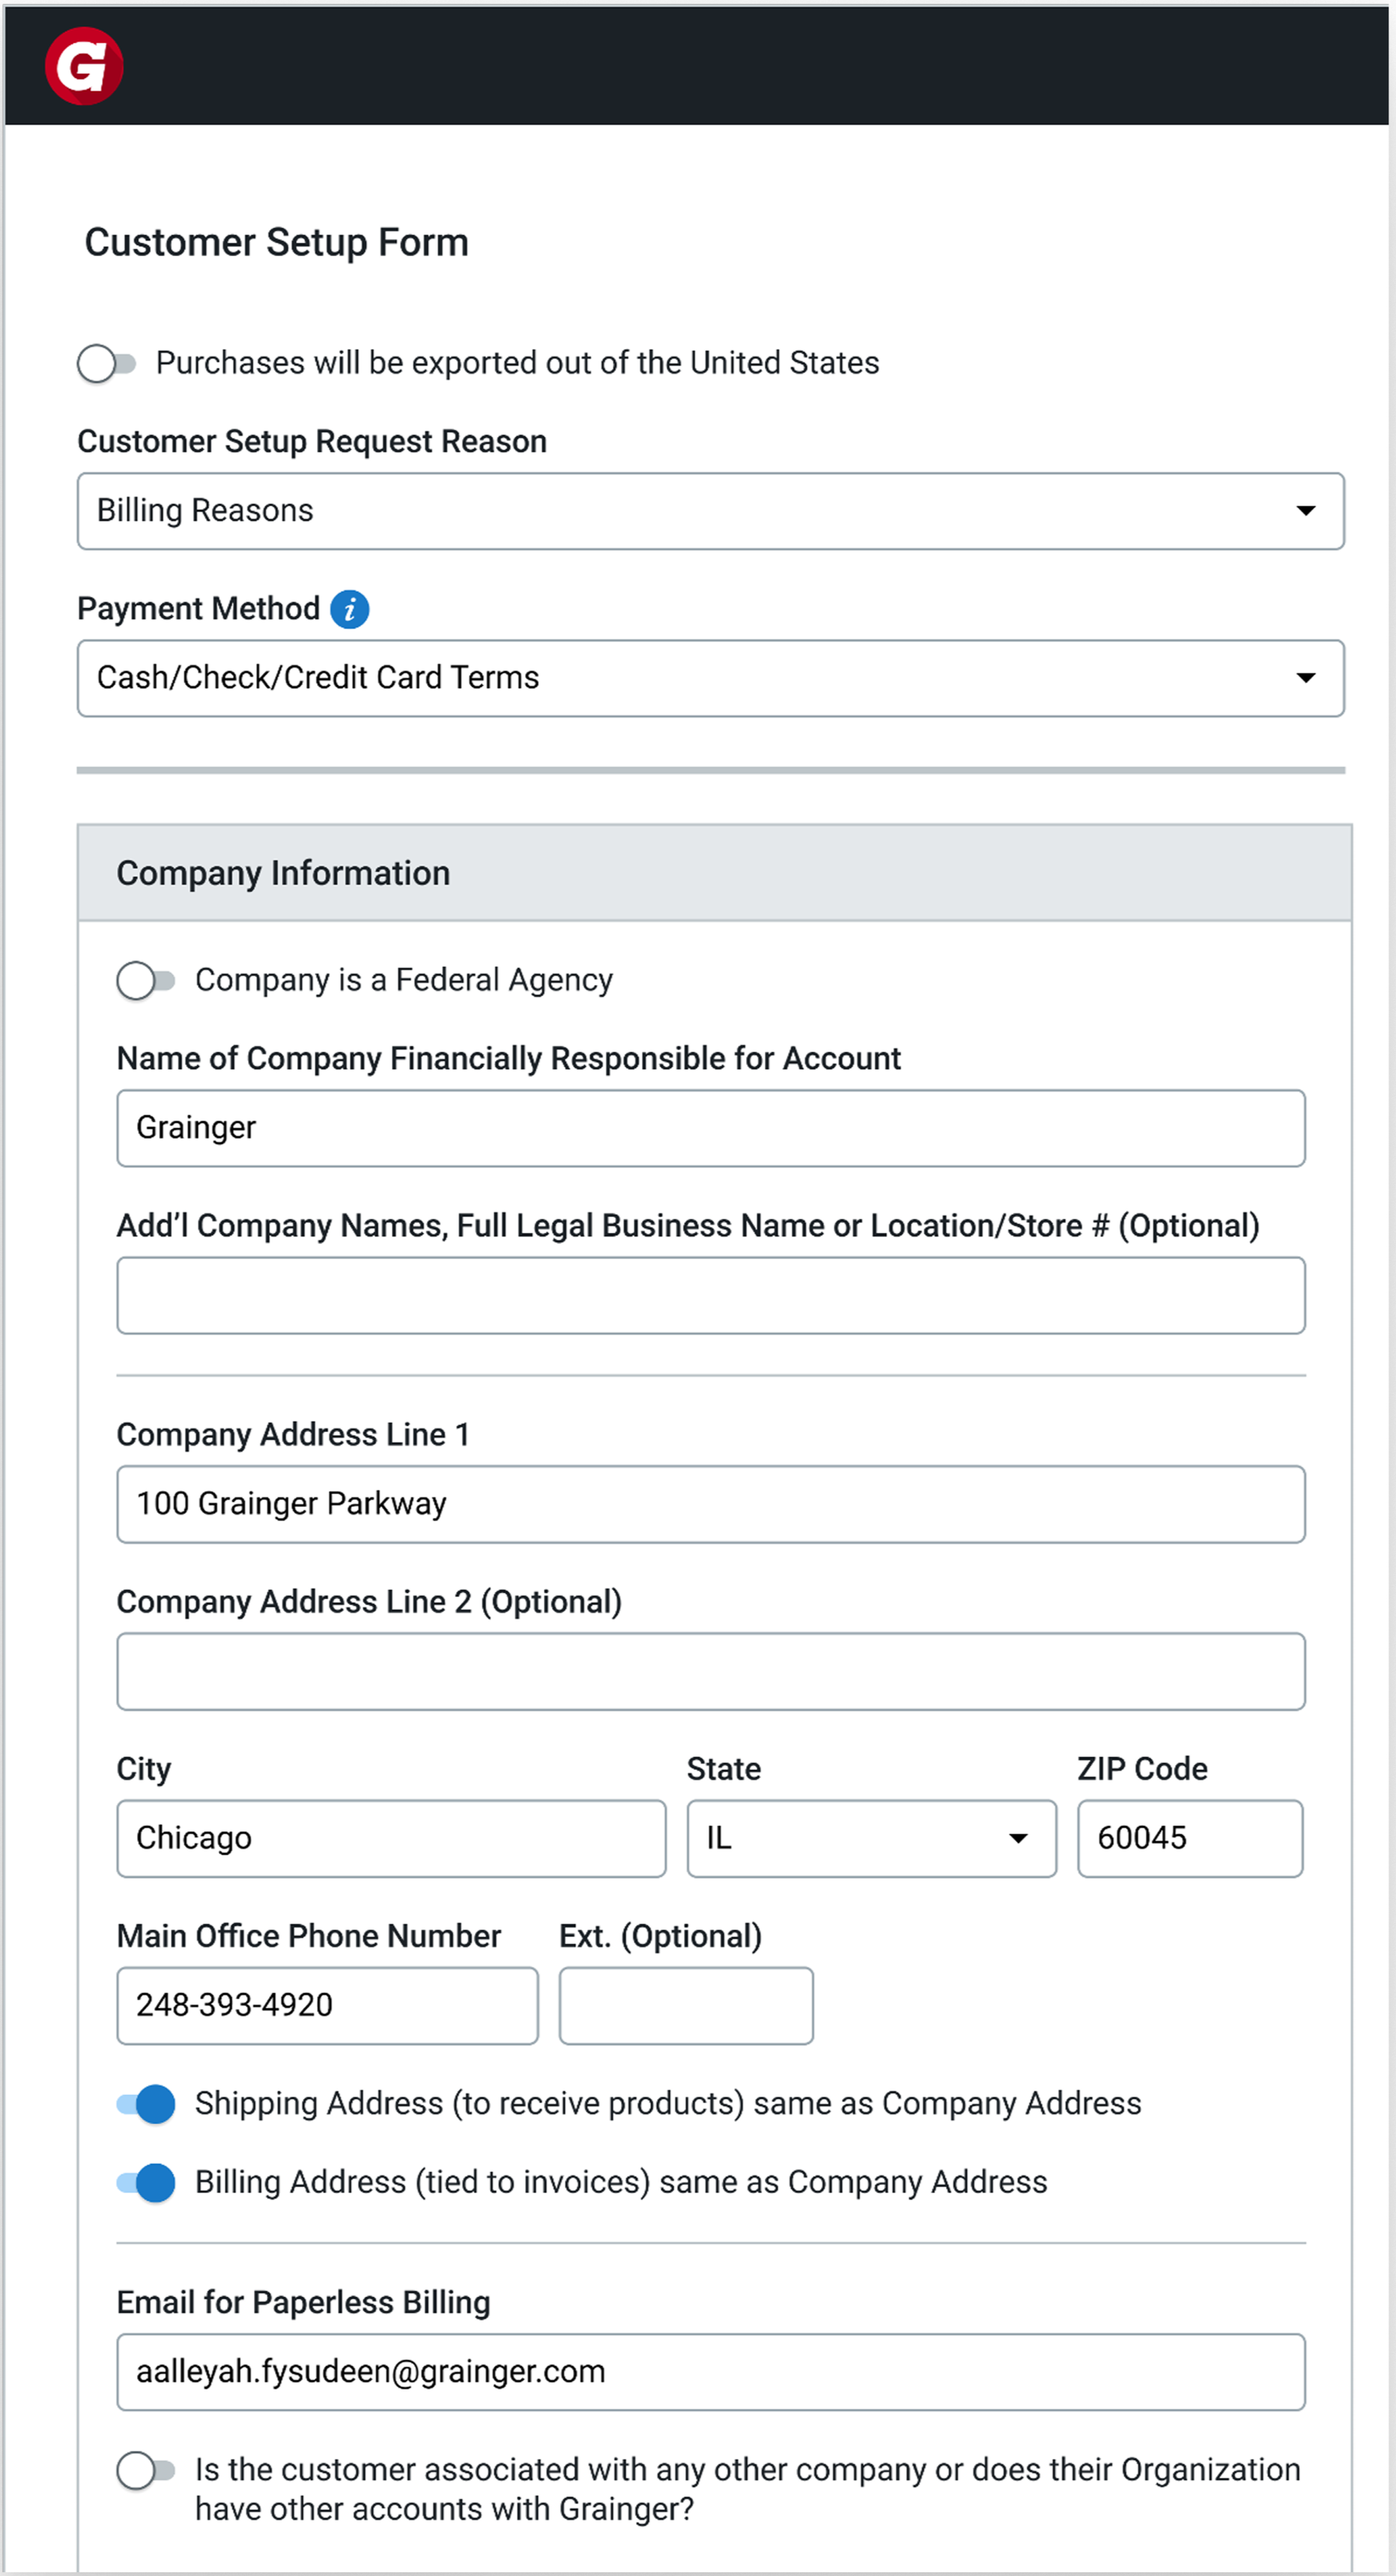The width and height of the screenshot is (1396, 2576).
Task: Click the Company Information section header
Action: click(x=714, y=873)
